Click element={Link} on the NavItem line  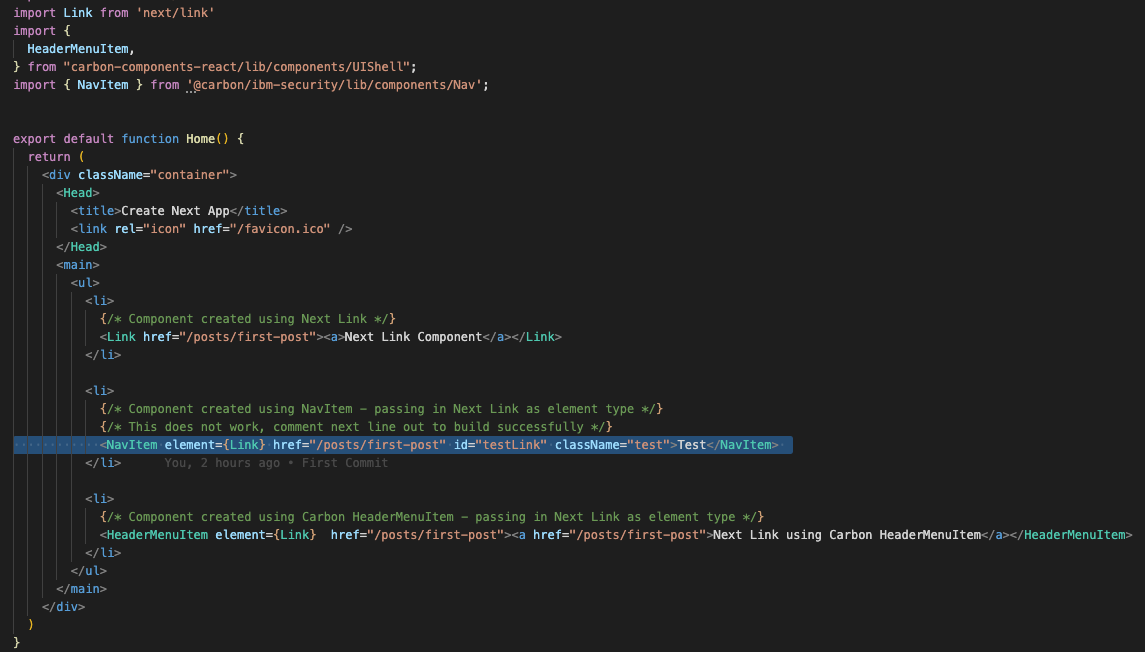coord(215,445)
